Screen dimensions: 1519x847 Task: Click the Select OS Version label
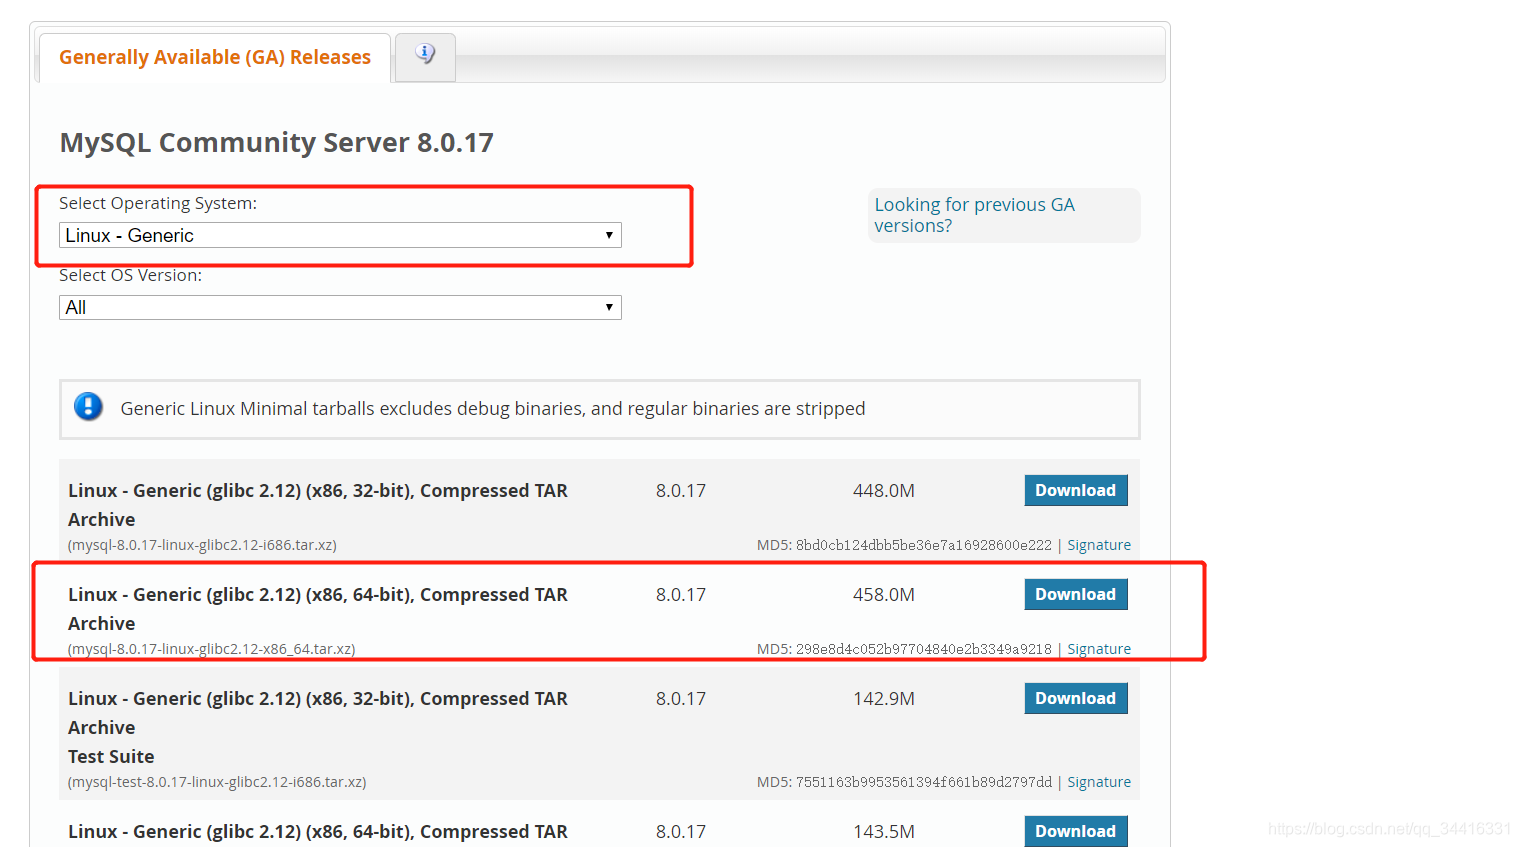pyautogui.click(x=130, y=275)
